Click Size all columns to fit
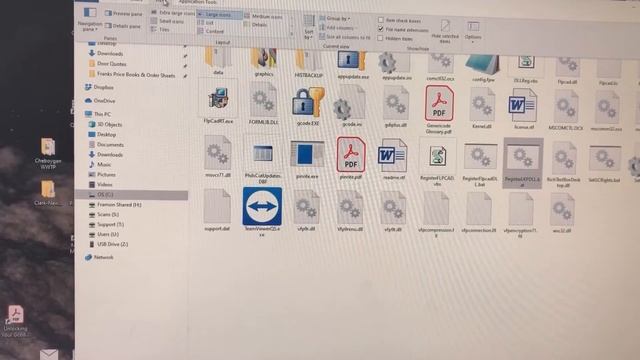Screen dimensions: 640x360 point(345,37)
